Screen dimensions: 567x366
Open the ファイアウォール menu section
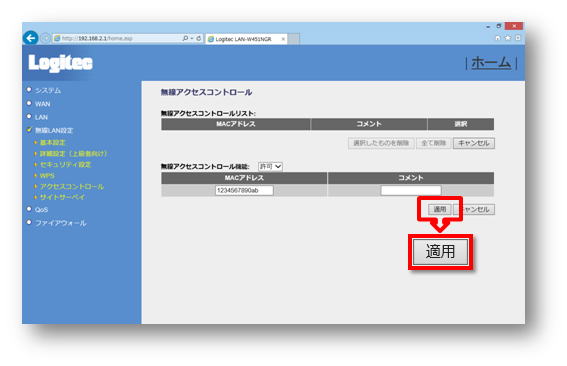click(60, 223)
